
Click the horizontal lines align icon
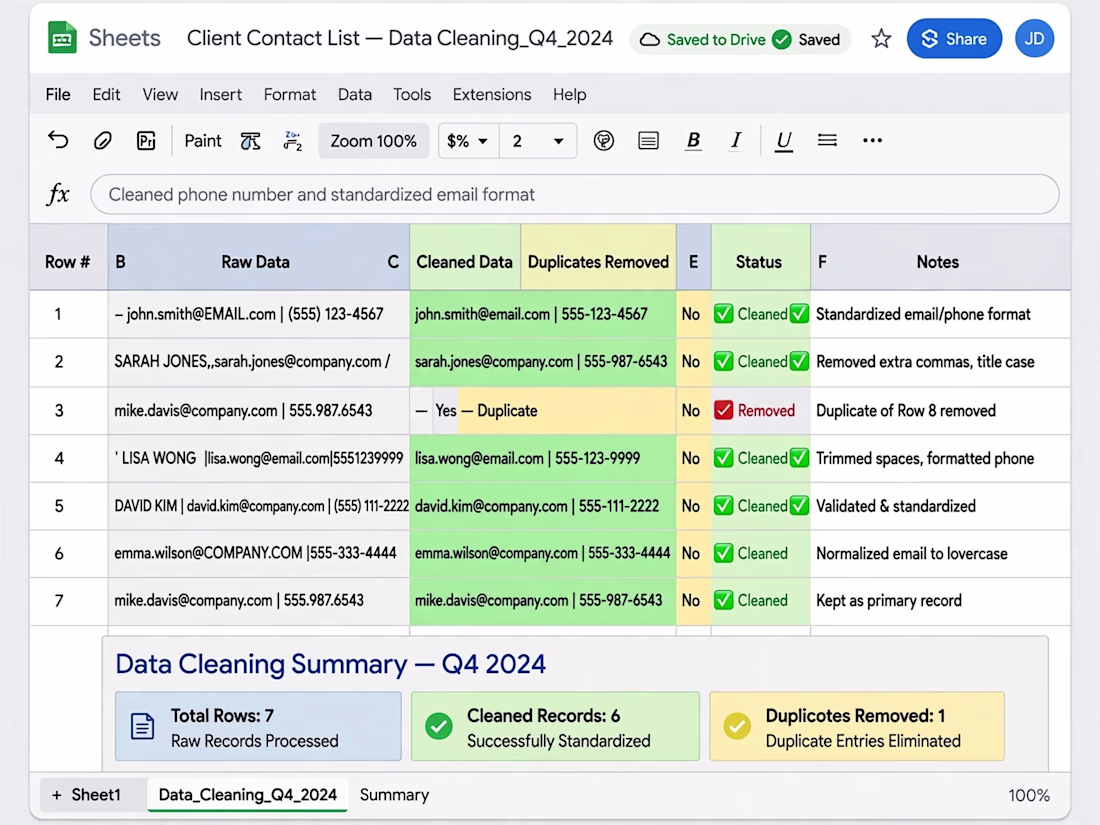(827, 140)
